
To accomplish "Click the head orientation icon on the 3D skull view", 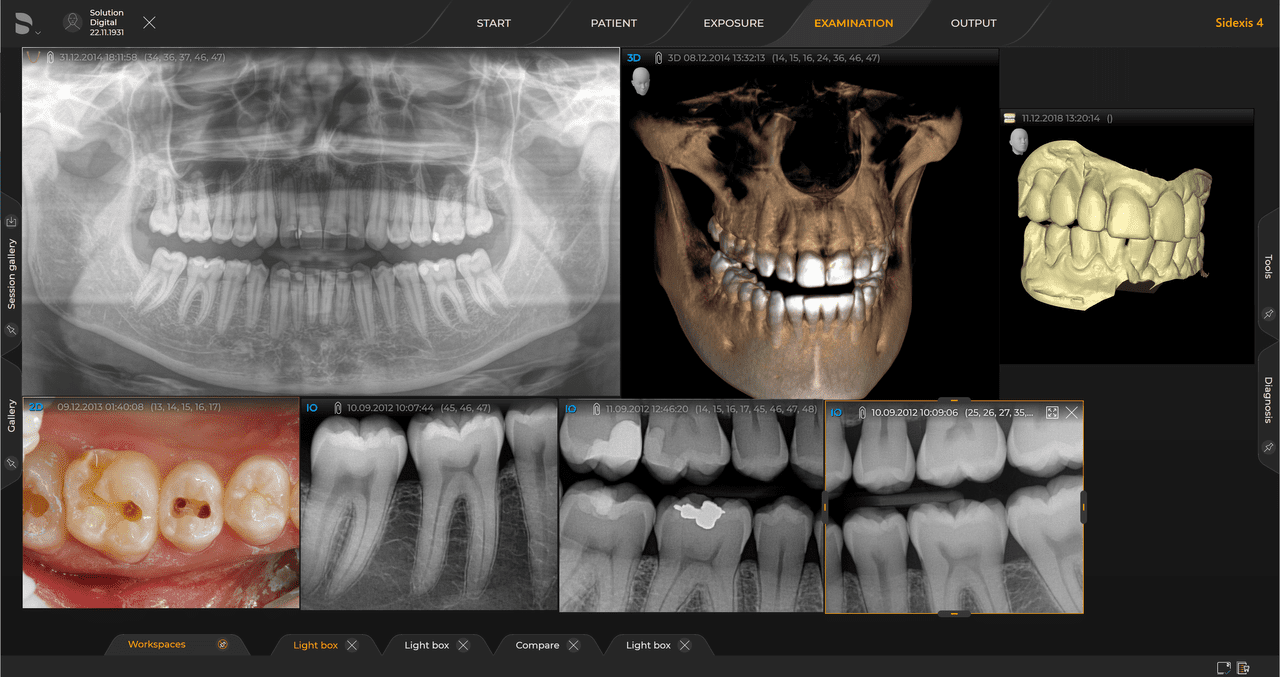I will tap(639, 81).
